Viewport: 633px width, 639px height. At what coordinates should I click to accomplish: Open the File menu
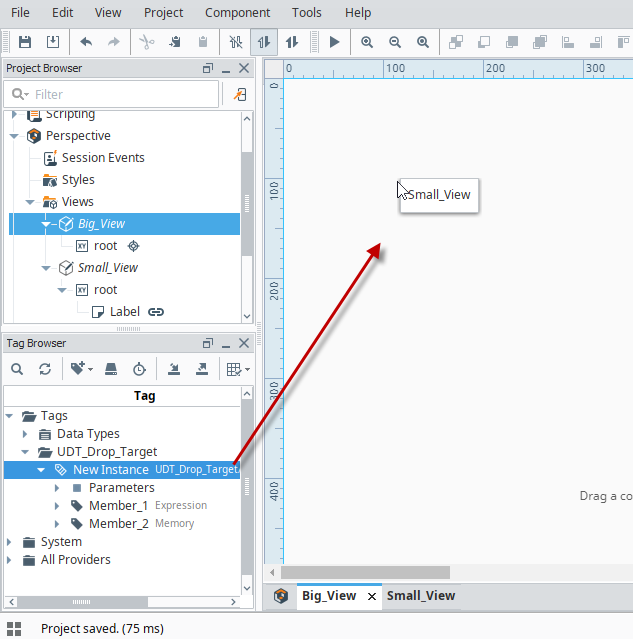pyautogui.click(x=20, y=13)
